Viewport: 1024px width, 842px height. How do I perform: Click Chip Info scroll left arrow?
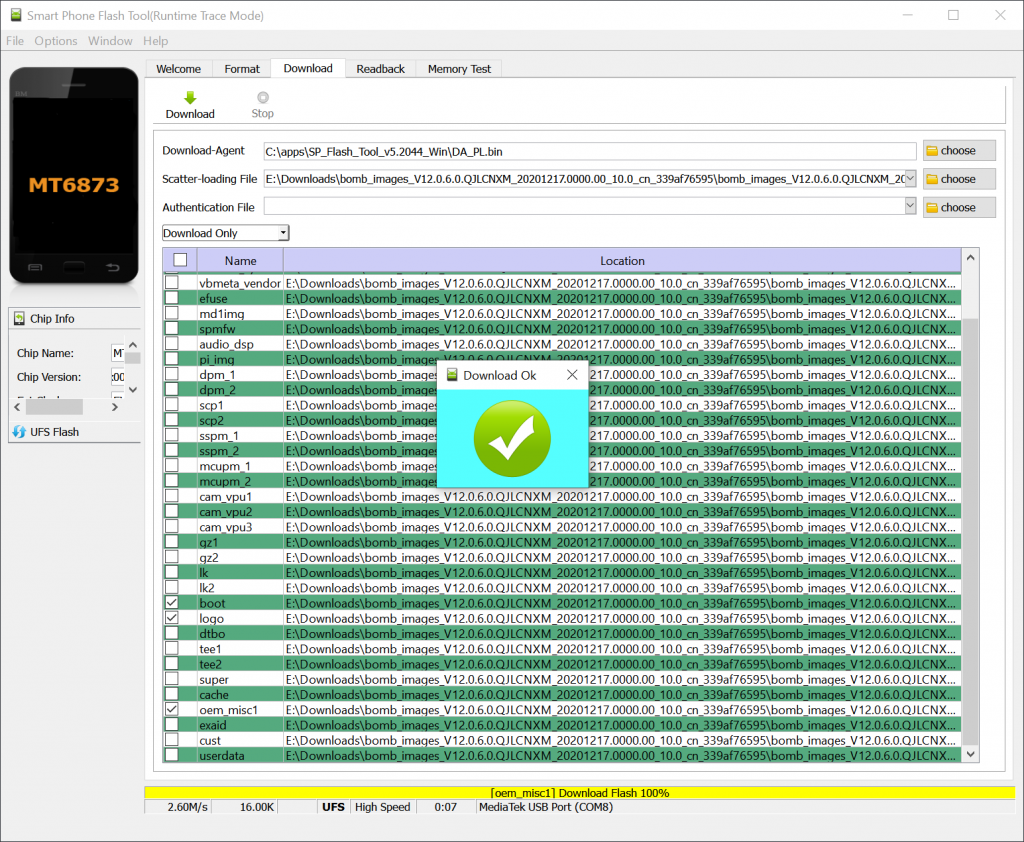[x=18, y=407]
